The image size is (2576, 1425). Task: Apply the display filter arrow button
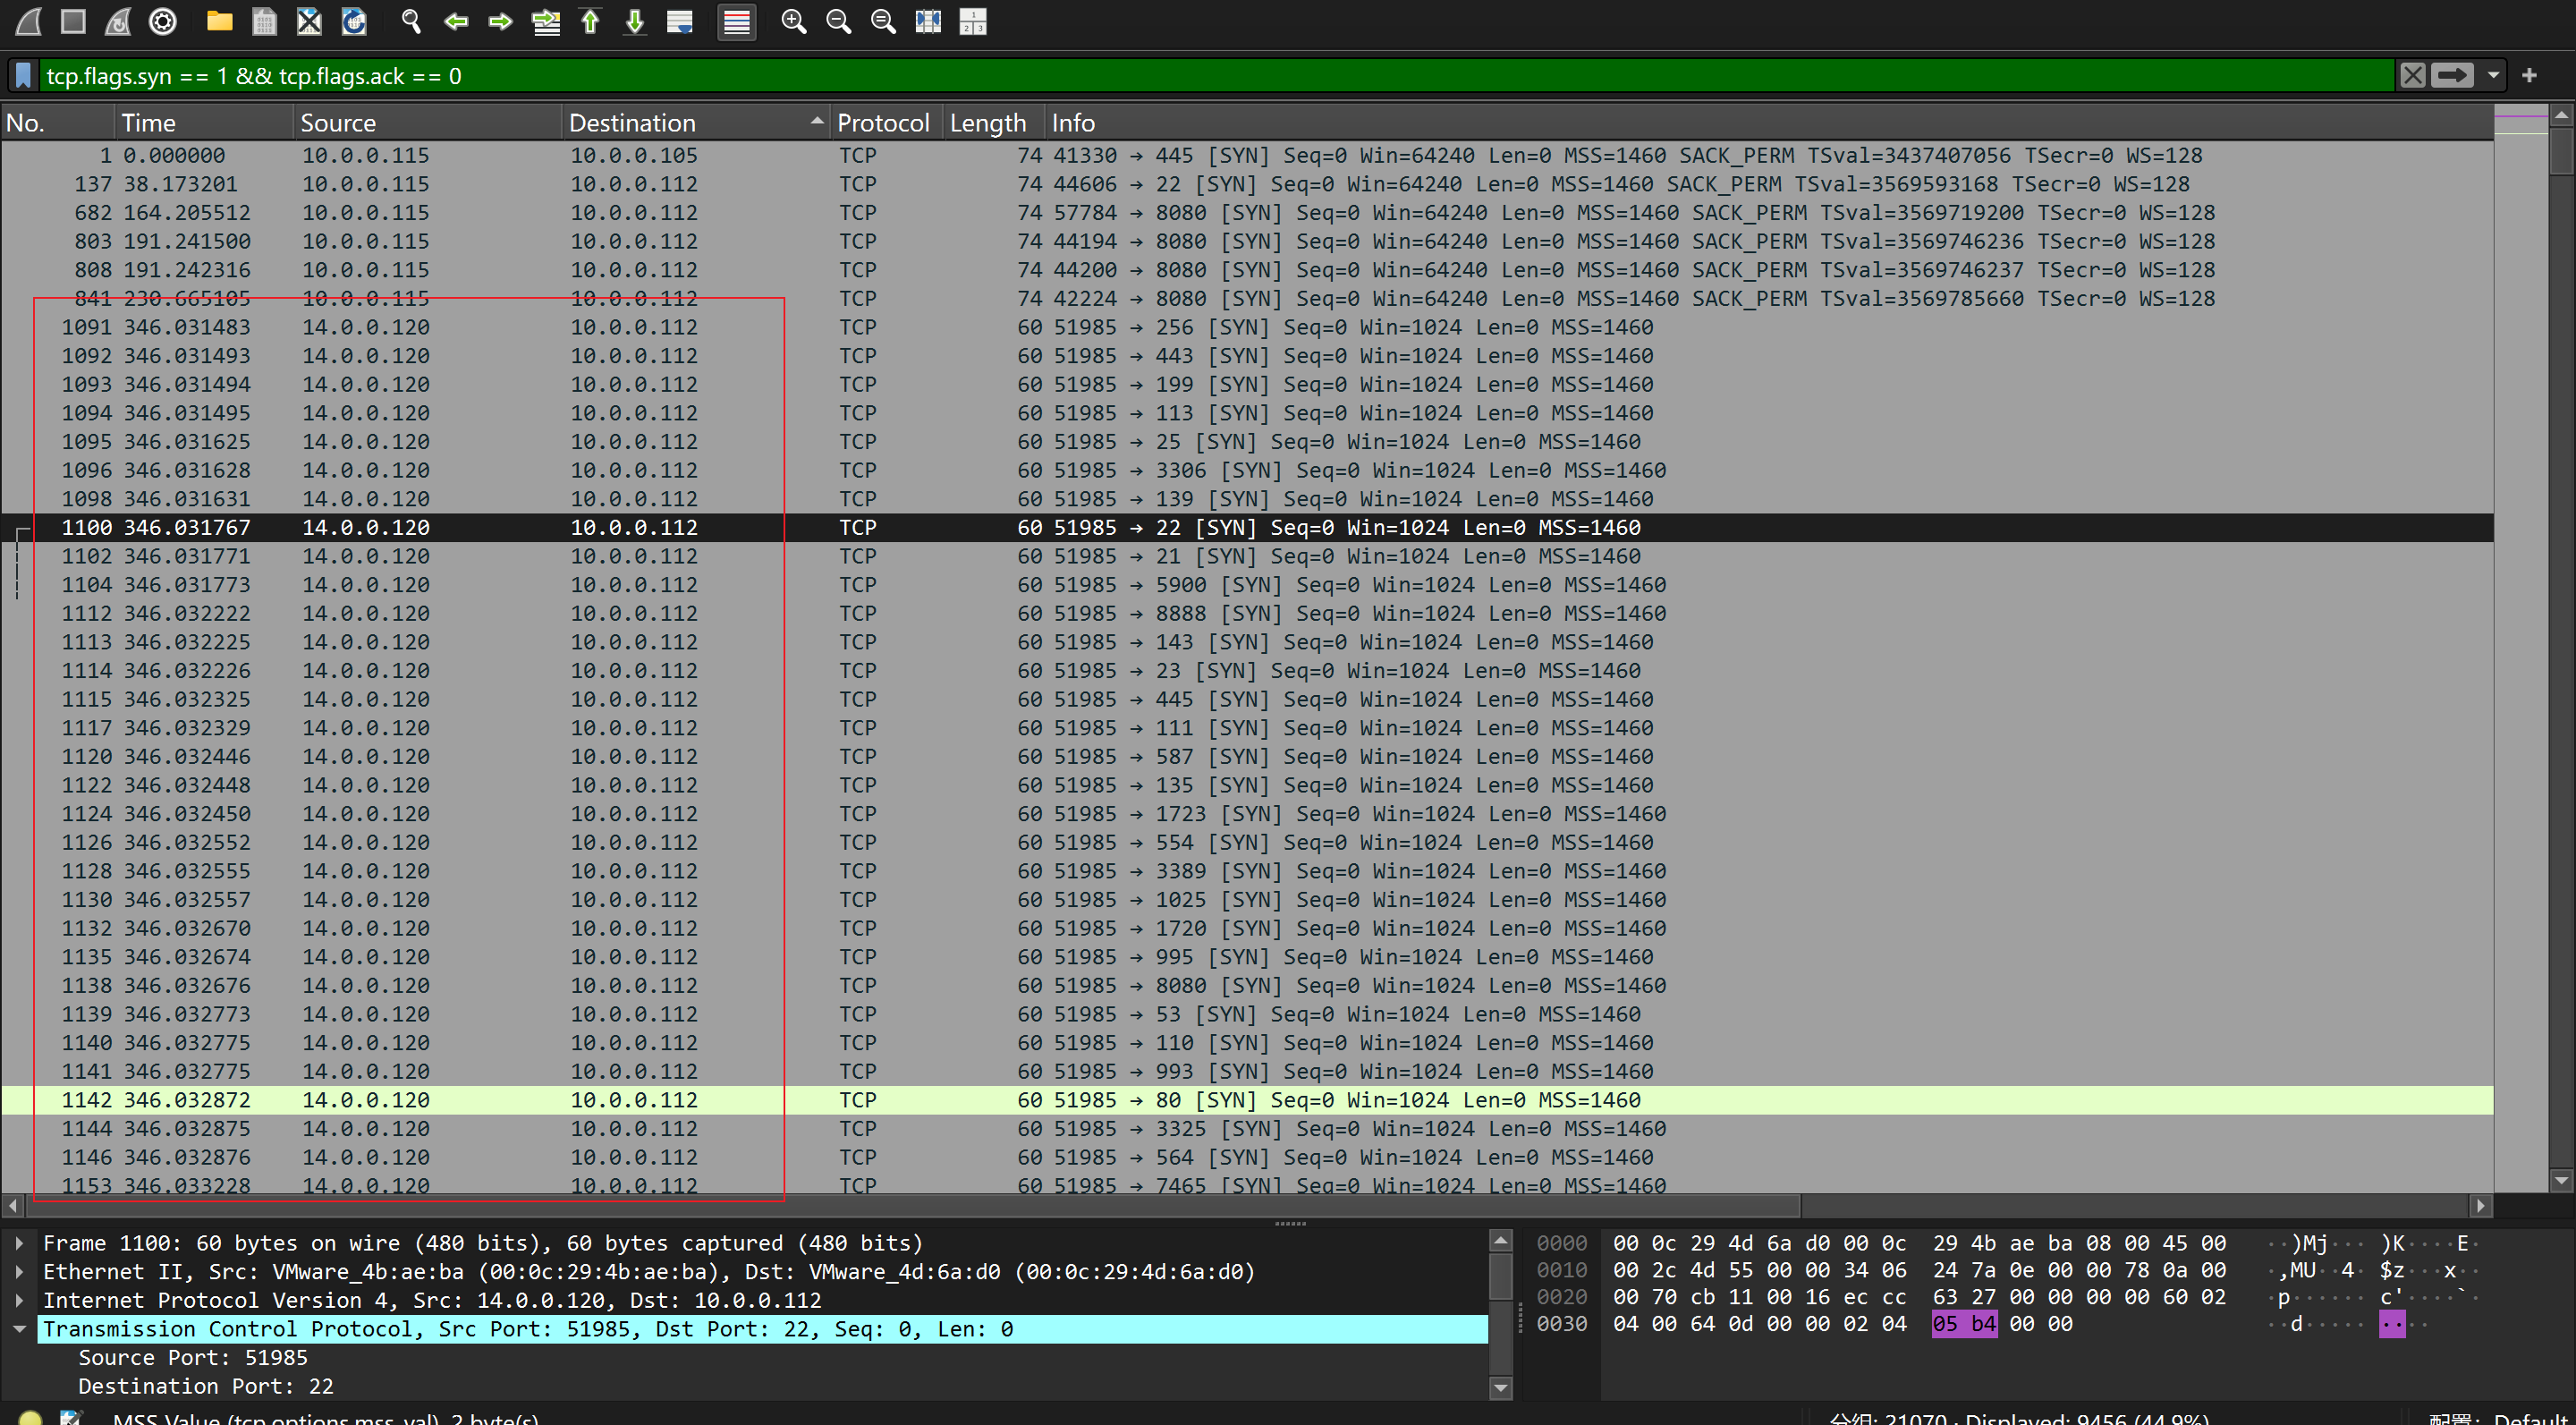coord(2451,76)
